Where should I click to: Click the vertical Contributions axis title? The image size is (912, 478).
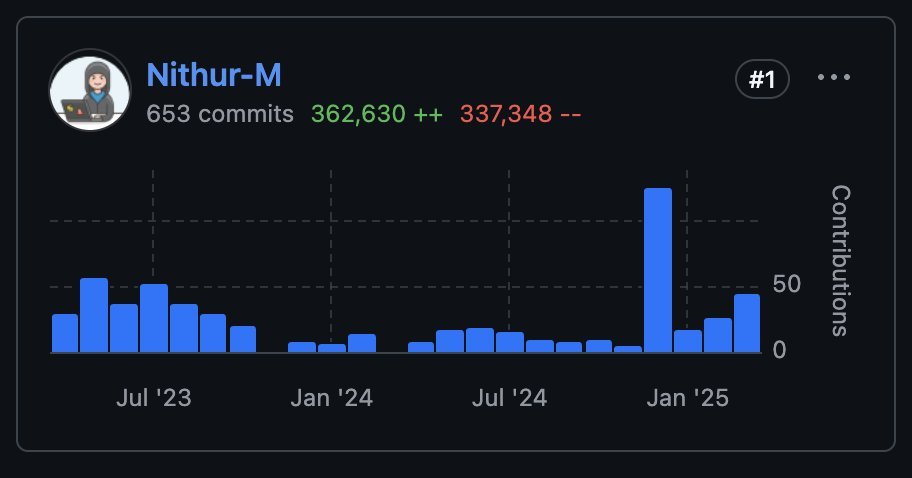coord(840,260)
